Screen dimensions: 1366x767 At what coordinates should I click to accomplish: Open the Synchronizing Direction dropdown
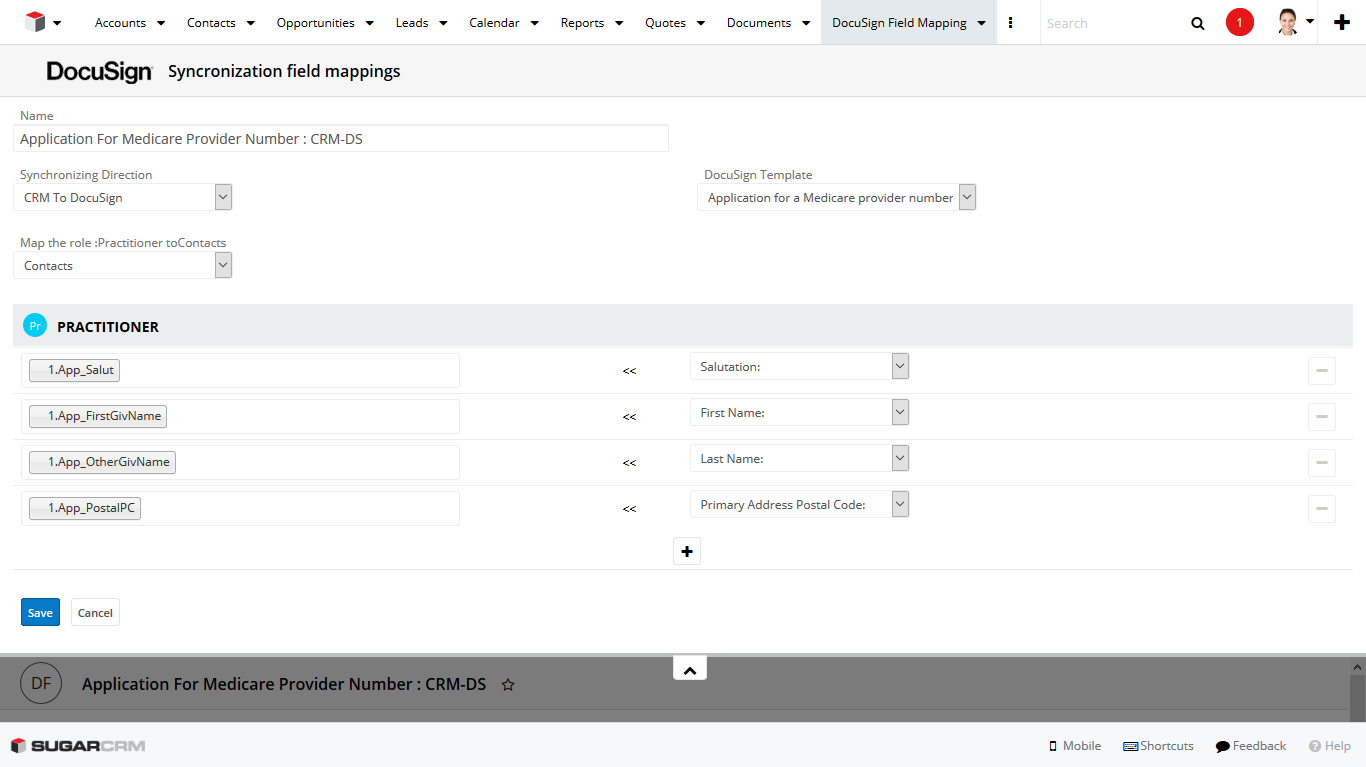[x=123, y=197]
